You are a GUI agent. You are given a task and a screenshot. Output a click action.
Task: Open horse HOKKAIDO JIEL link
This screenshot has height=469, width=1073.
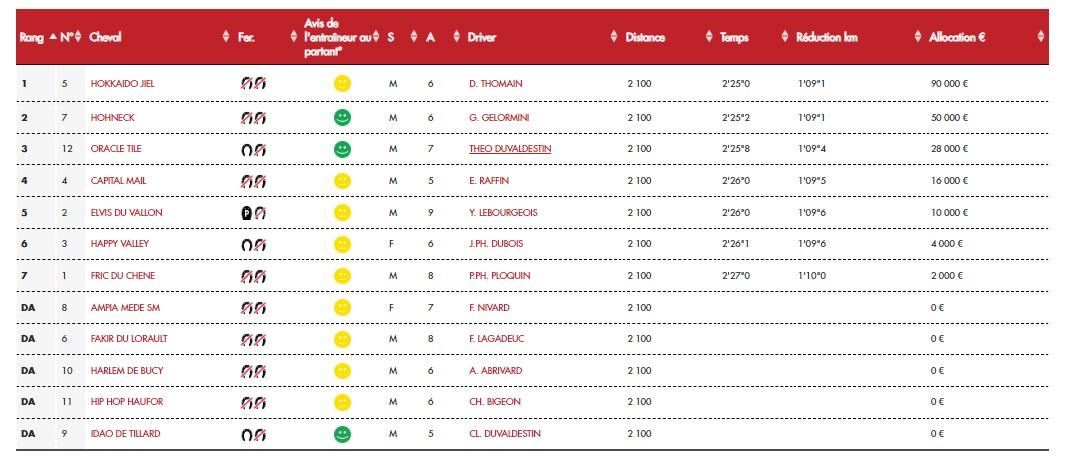coord(122,84)
